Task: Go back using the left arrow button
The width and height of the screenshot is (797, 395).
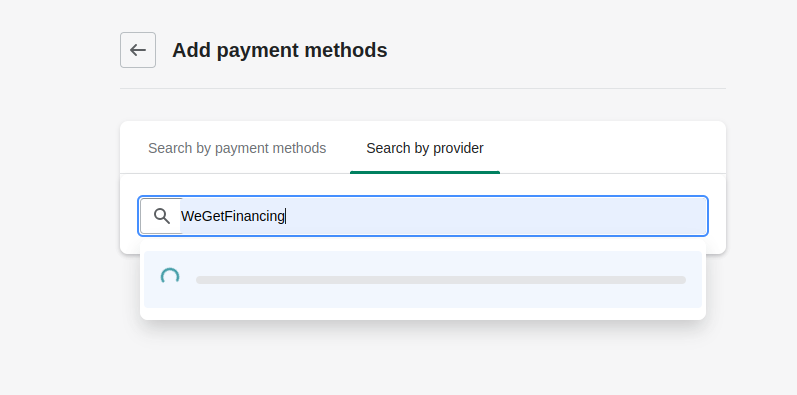Action: [x=138, y=50]
